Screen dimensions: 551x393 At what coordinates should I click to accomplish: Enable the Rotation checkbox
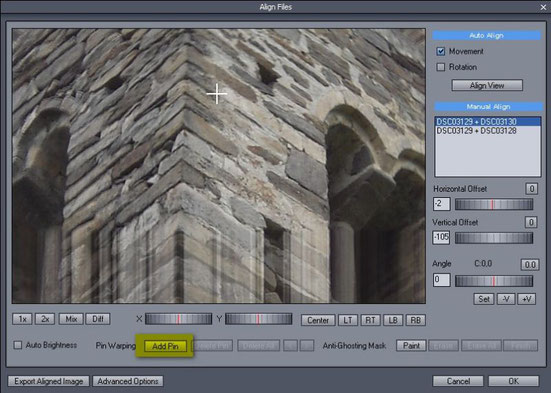tap(441, 67)
